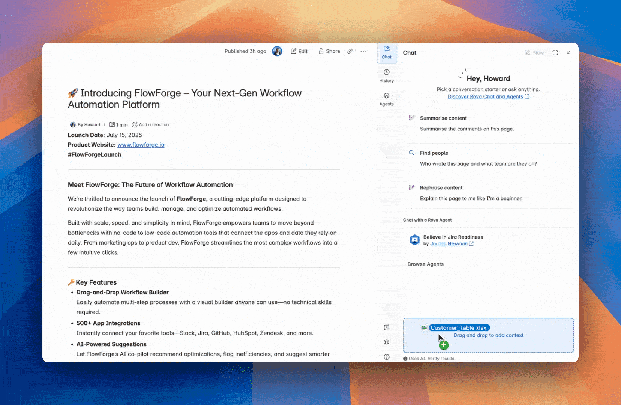The width and height of the screenshot is (621, 405).
Task: Click the Hey, Howard greeting
Action: click(488, 78)
